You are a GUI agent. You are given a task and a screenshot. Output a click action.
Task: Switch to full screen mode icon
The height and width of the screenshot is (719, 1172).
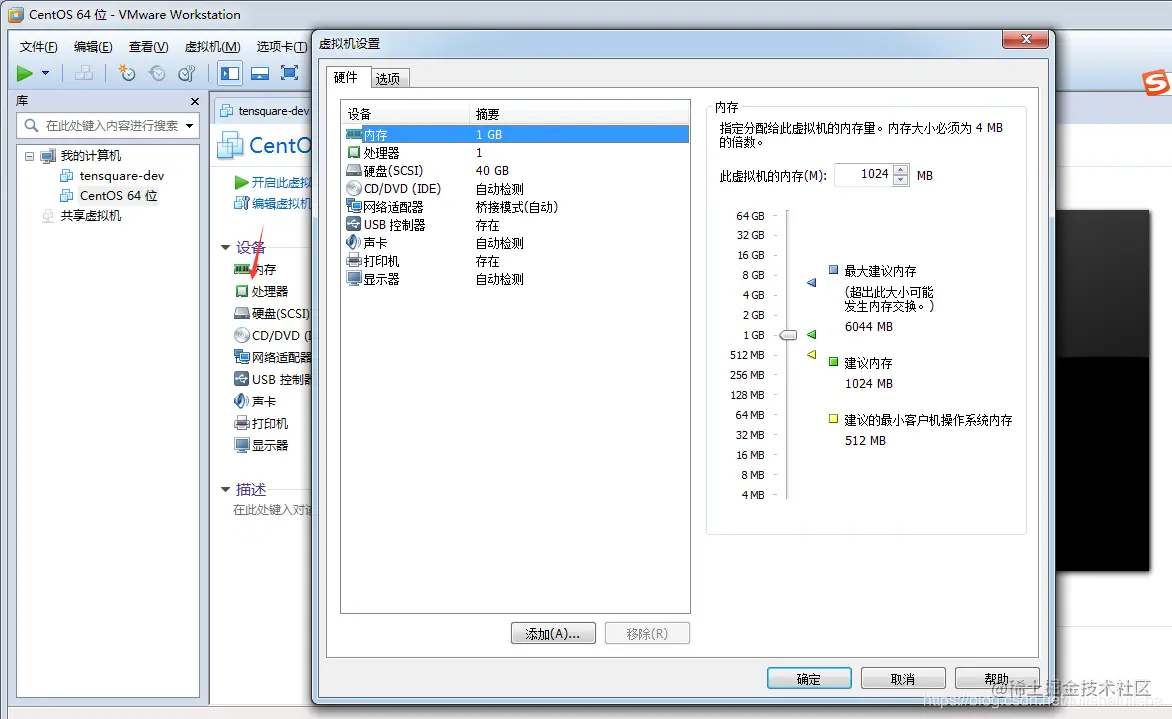(289, 72)
